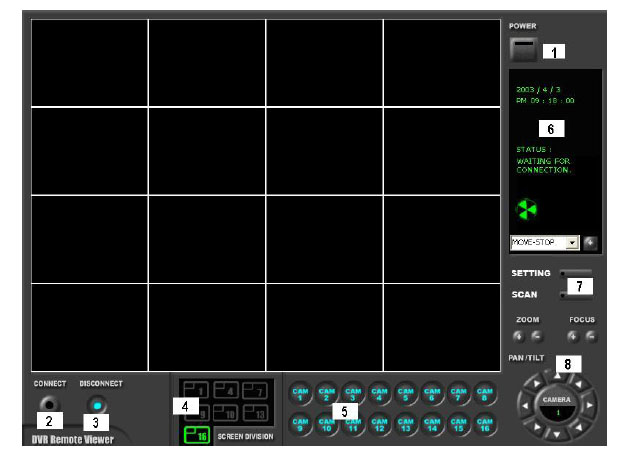Click the Scan button
625x464 pixels.
click(576, 295)
